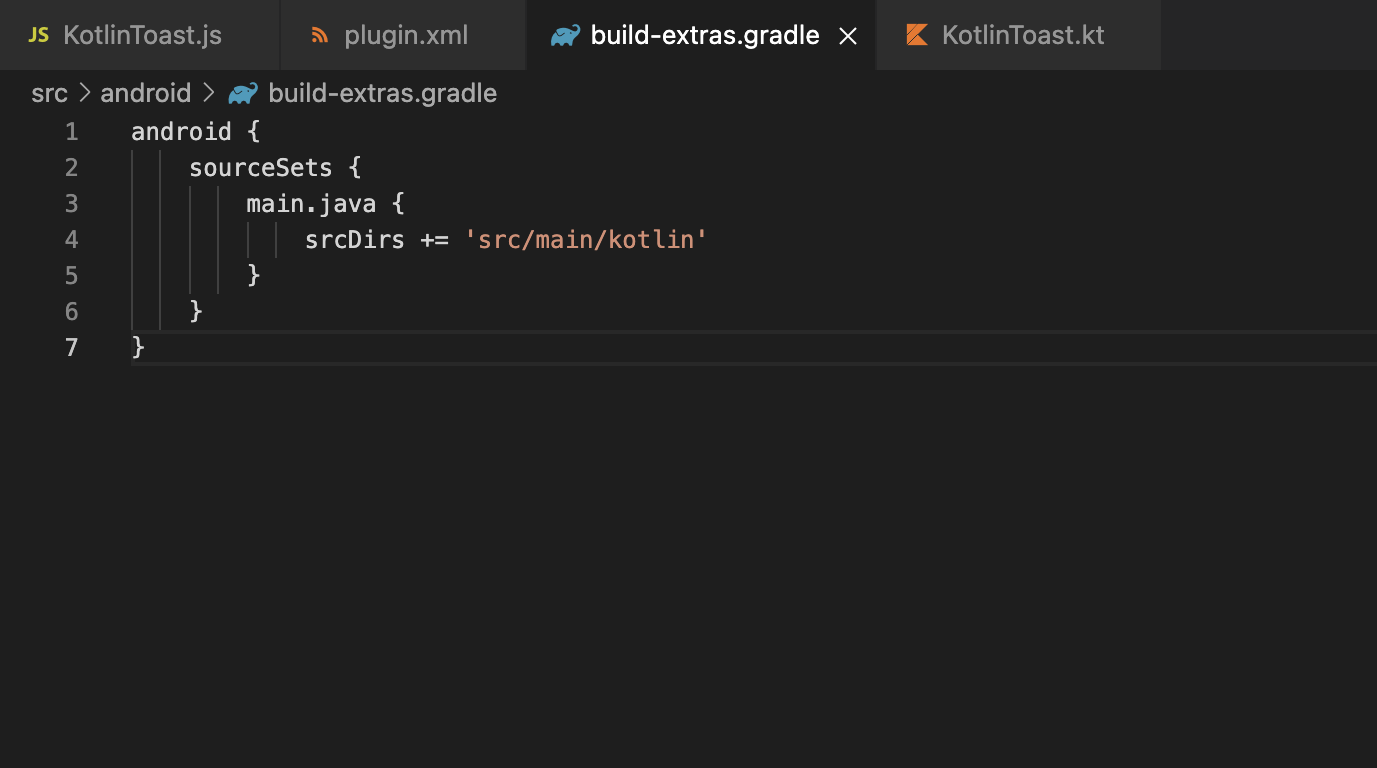Close the build-extras.gradle tab
The image size is (1377, 768).
pyautogui.click(x=848, y=36)
